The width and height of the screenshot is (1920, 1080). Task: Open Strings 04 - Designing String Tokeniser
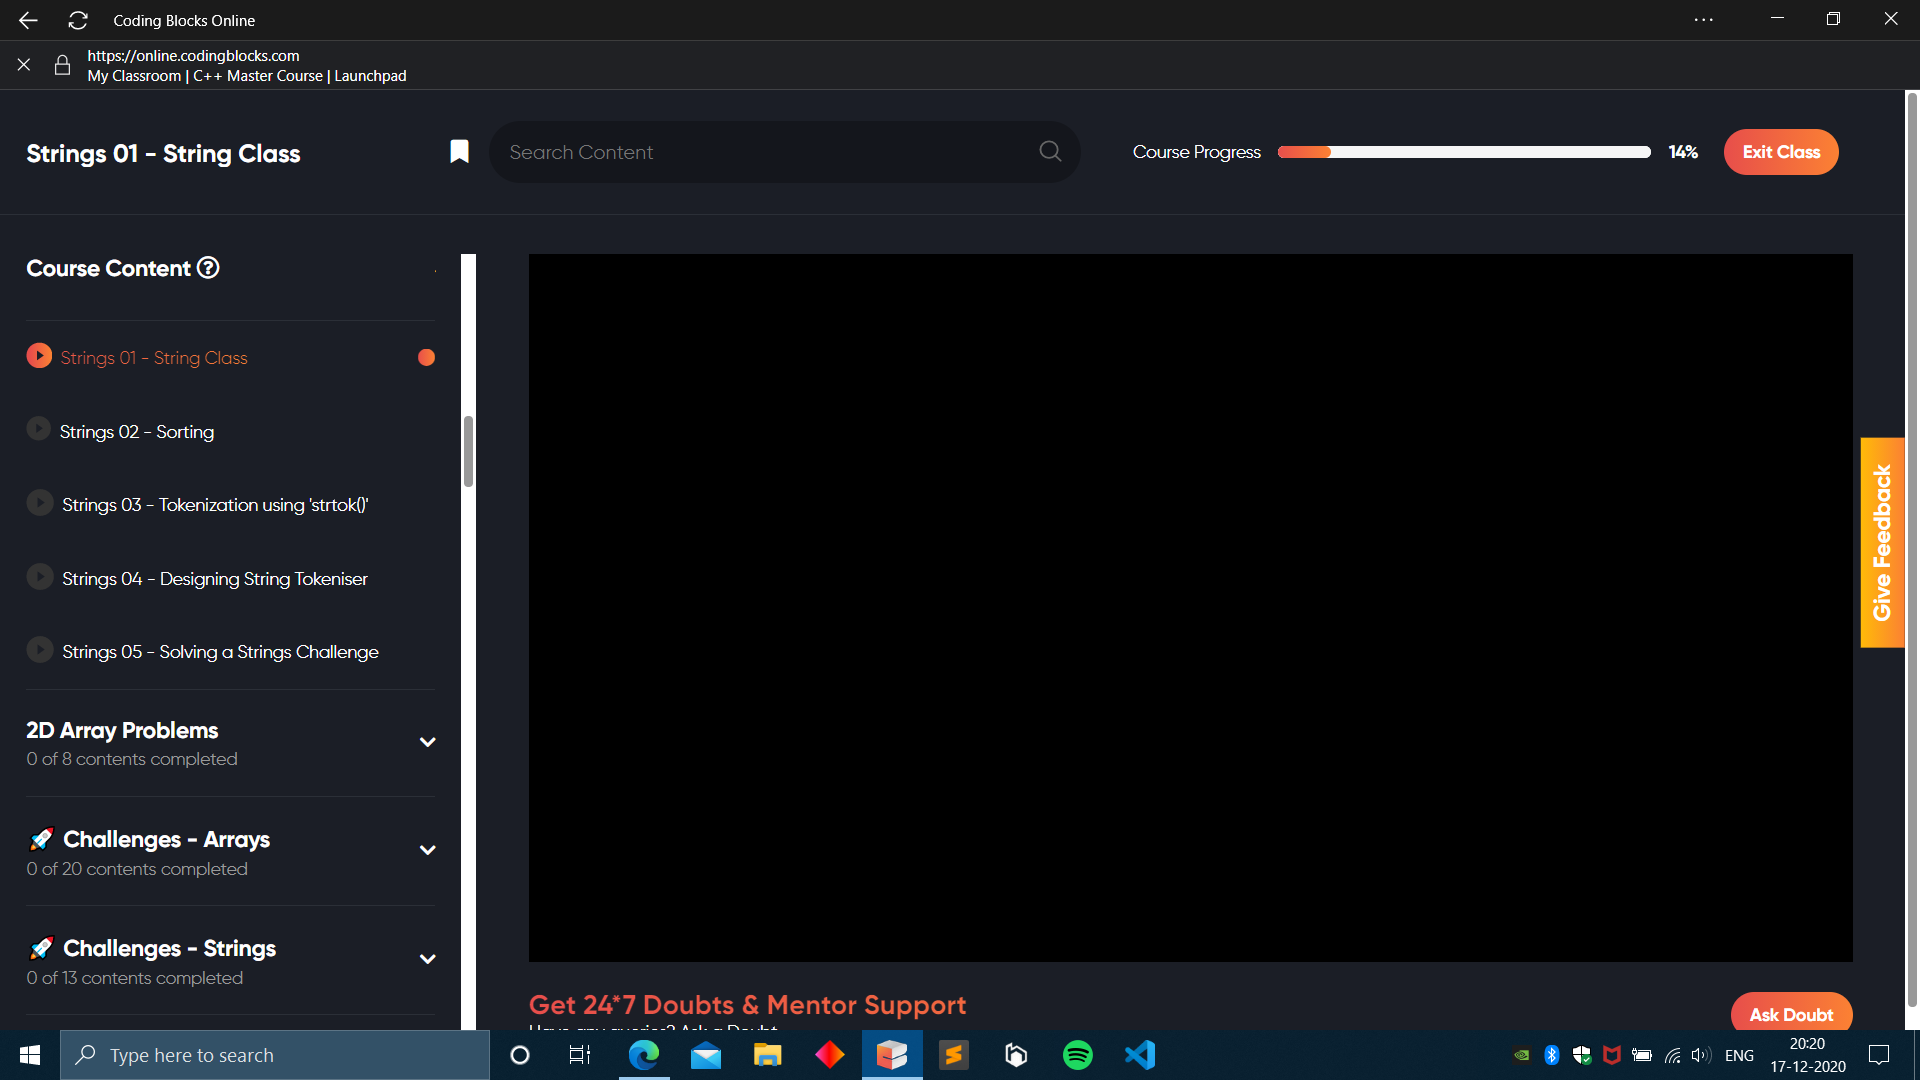tap(214, 579)
